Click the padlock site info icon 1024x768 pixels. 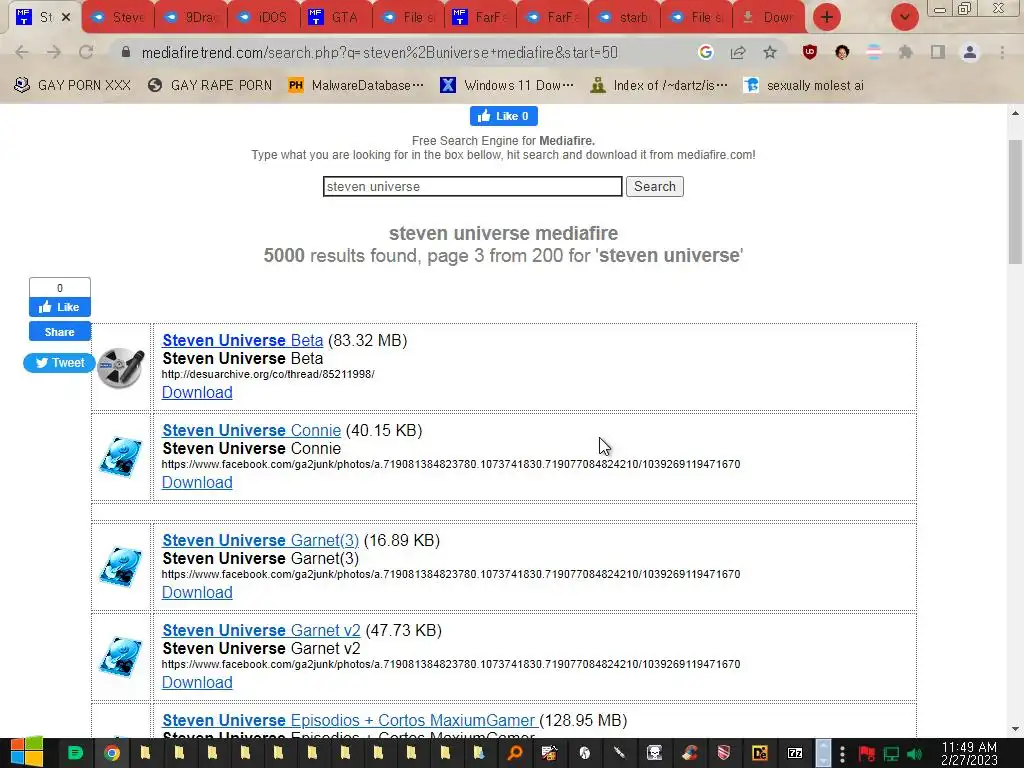click(x=126, y=52)
